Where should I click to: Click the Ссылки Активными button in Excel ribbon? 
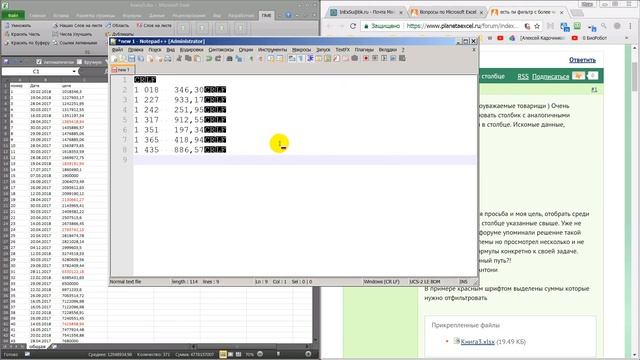click(75, 43)
